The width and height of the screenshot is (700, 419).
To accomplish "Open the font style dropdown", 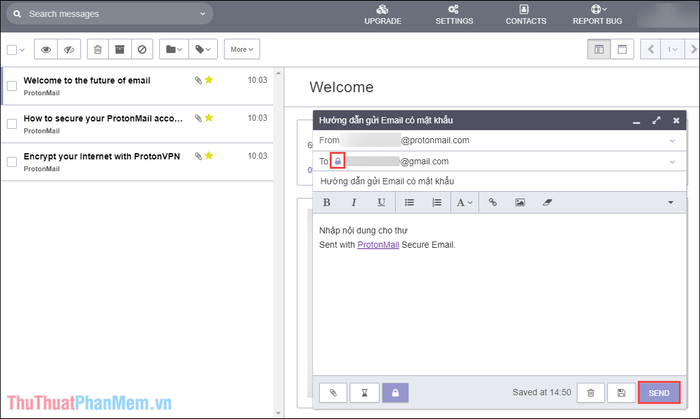I will point(464,203).
